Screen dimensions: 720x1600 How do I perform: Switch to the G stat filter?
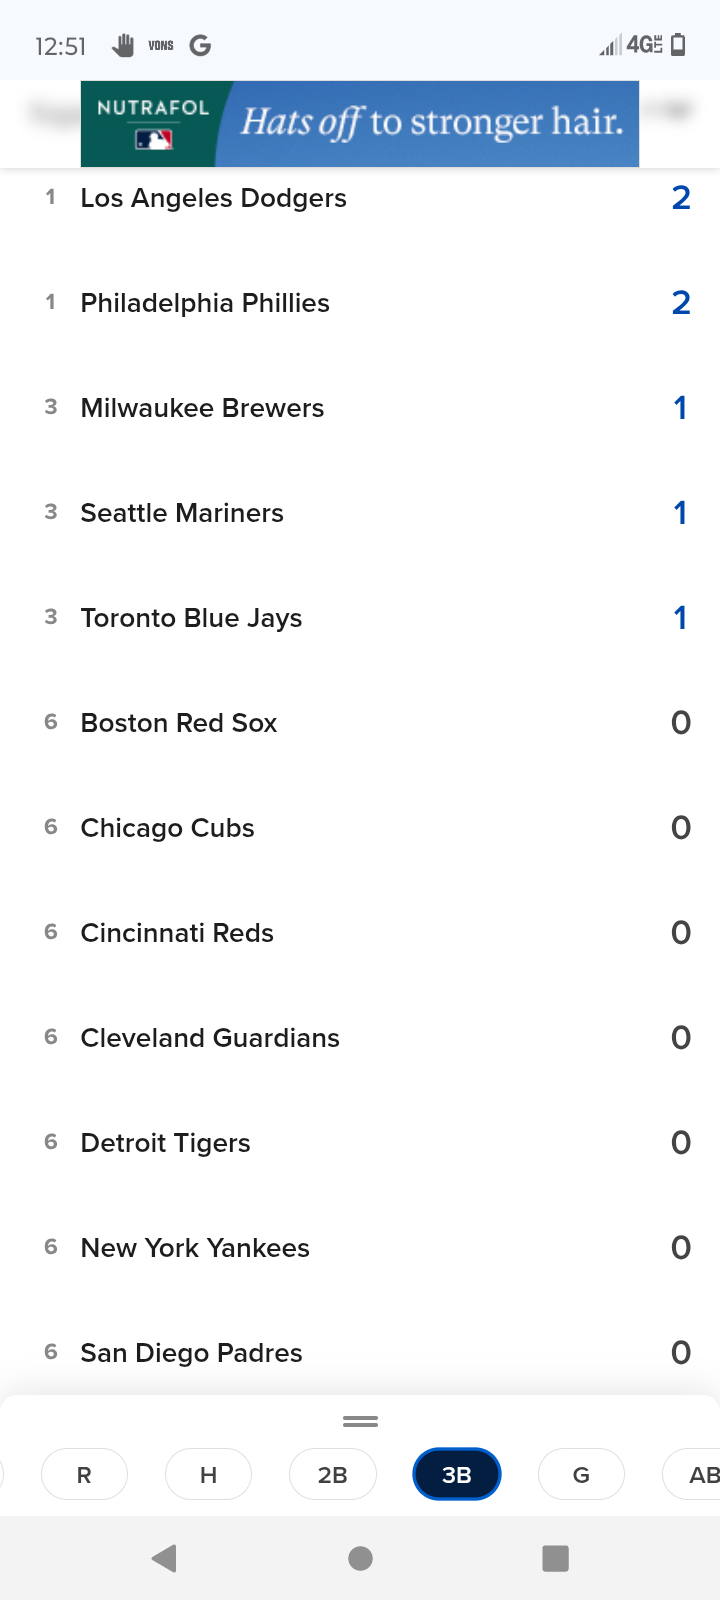tap(581, 1474)
